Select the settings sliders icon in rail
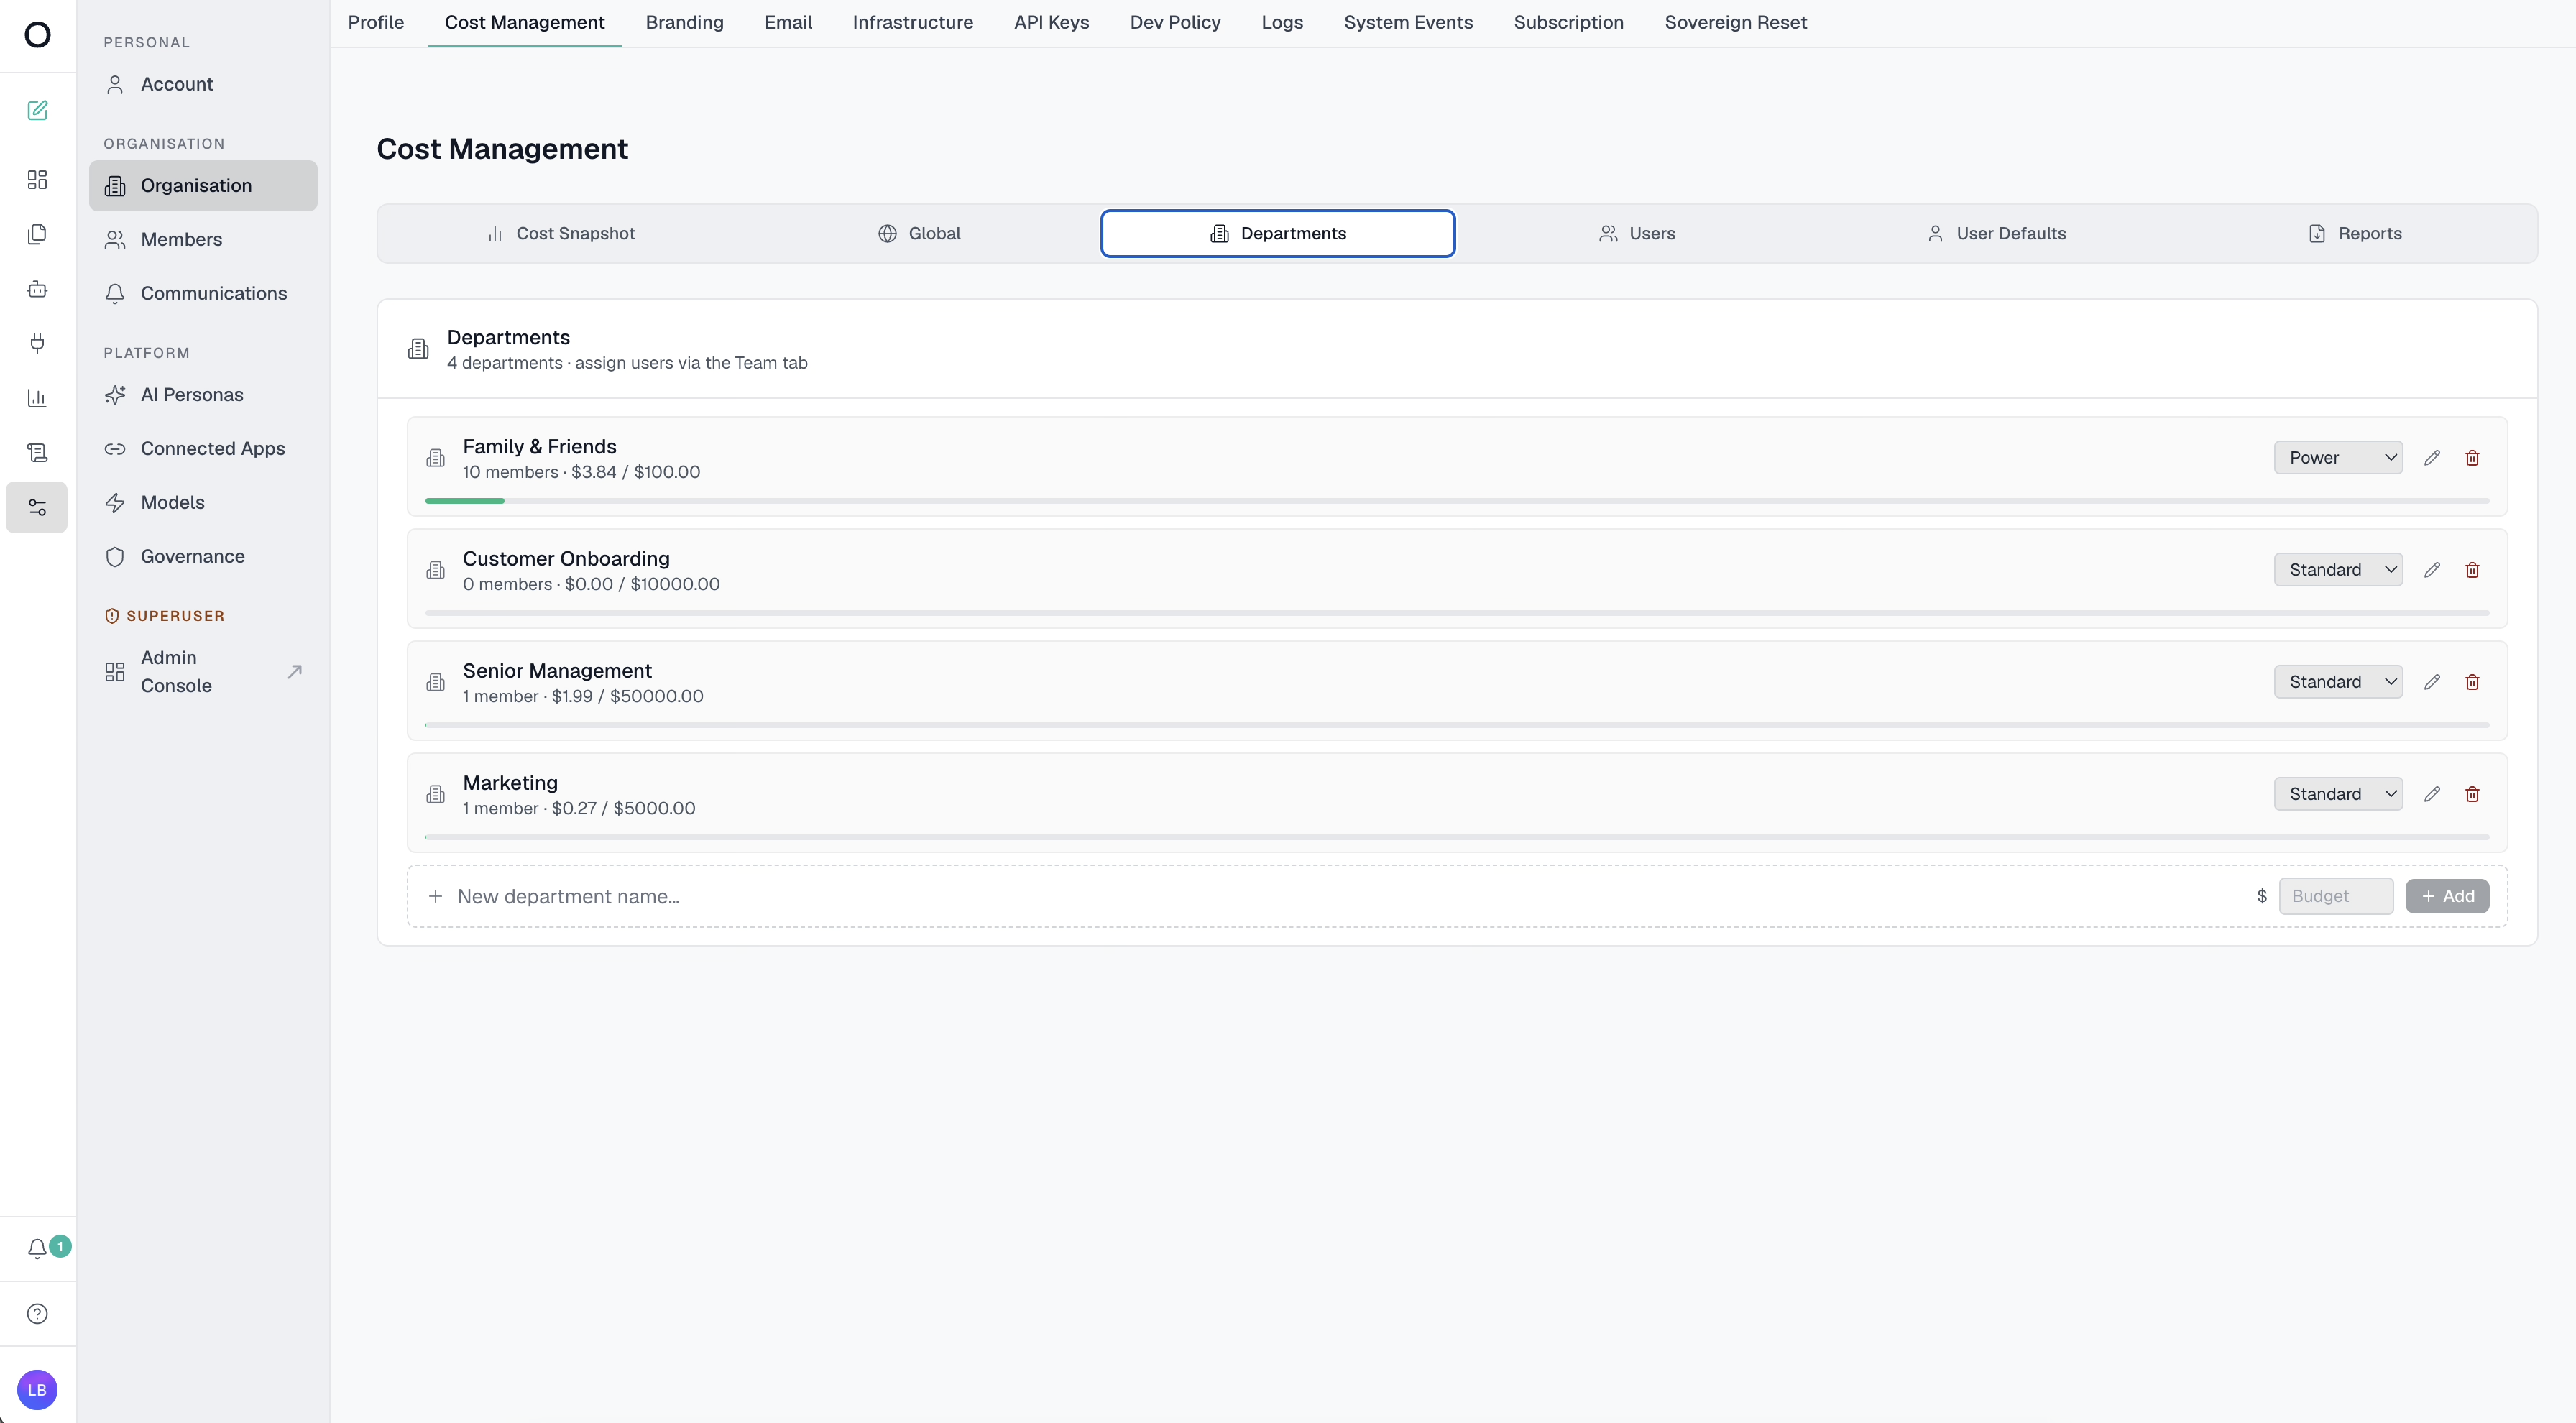This screenshot has height=1423, width=2576. [37, 507]
